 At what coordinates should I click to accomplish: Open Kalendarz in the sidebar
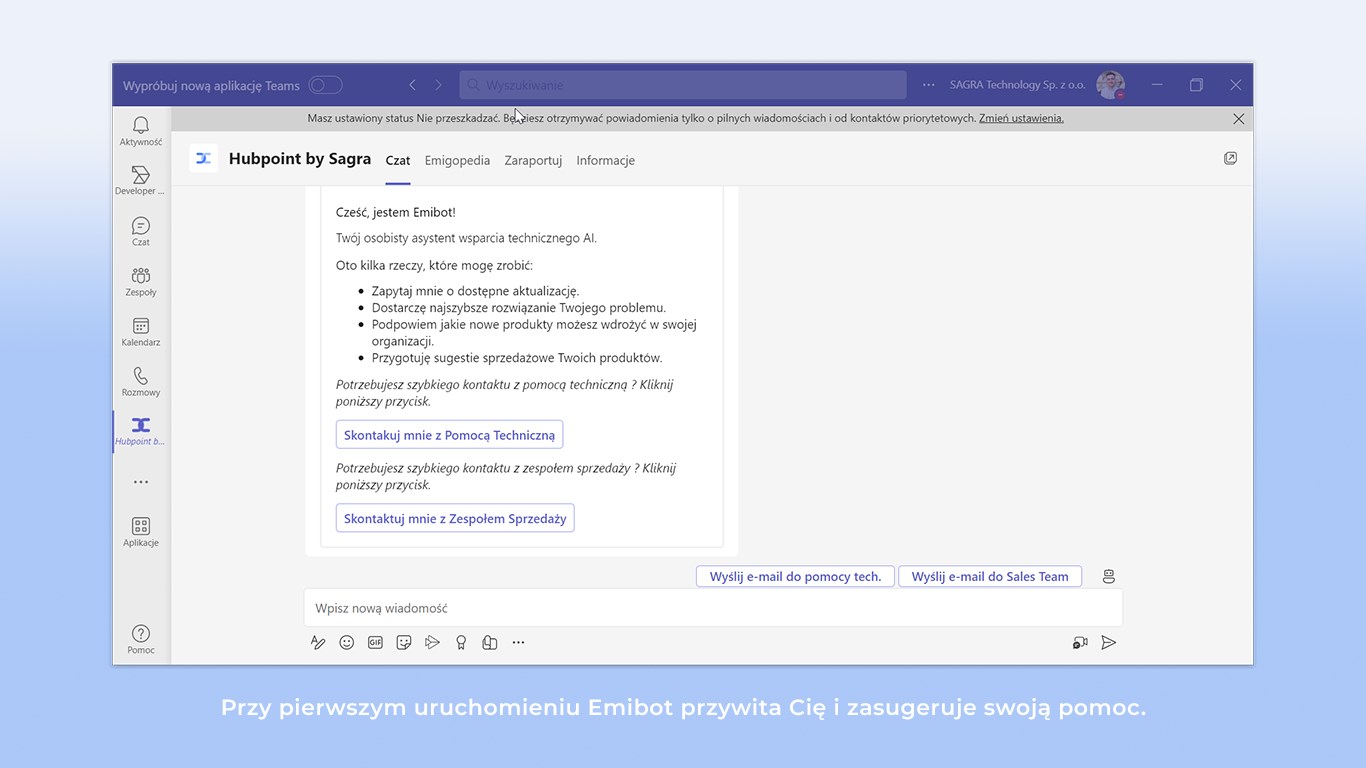tap(141, 331)
